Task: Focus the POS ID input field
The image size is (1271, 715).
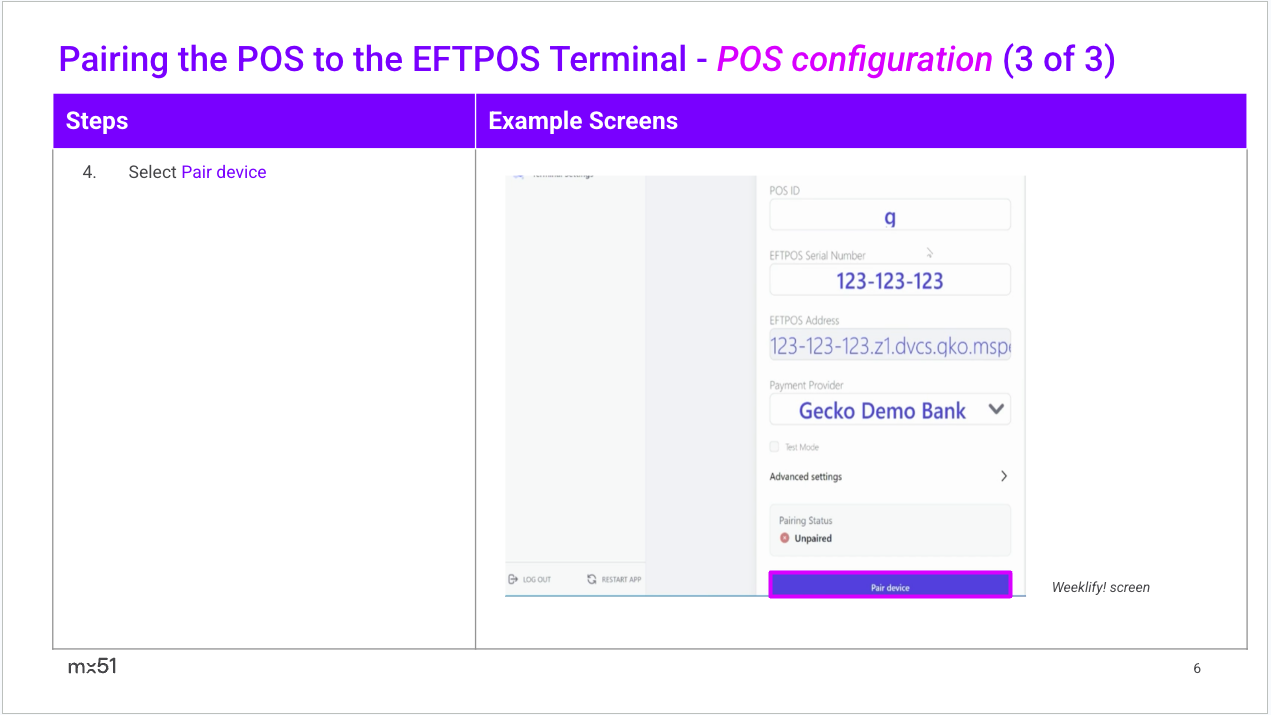Action: [x=889, y=215]
